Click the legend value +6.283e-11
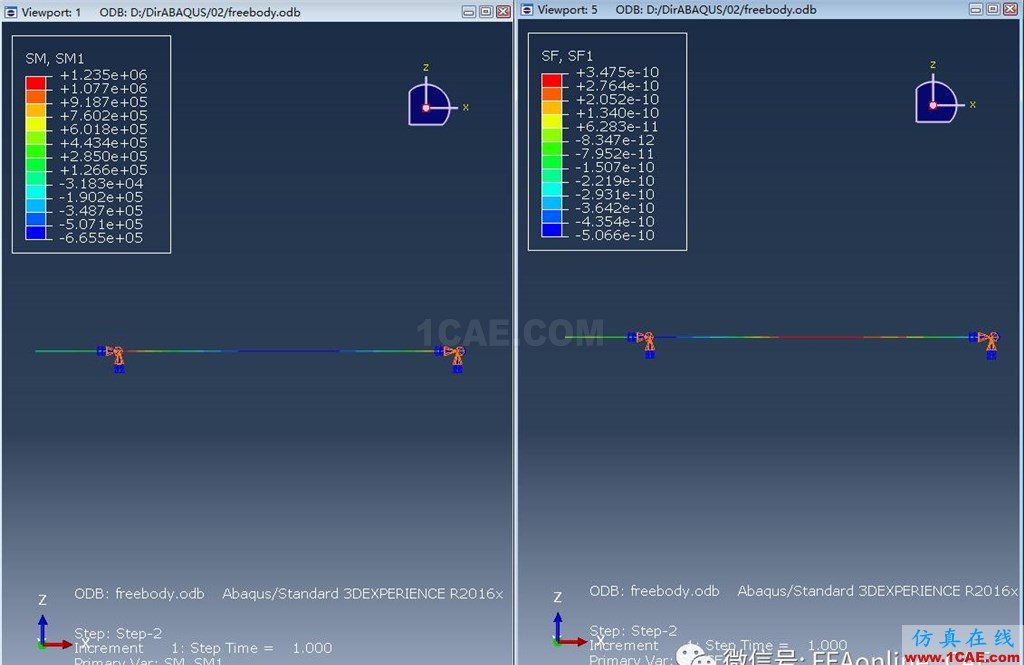The image size is (1024, 665). 617,127
